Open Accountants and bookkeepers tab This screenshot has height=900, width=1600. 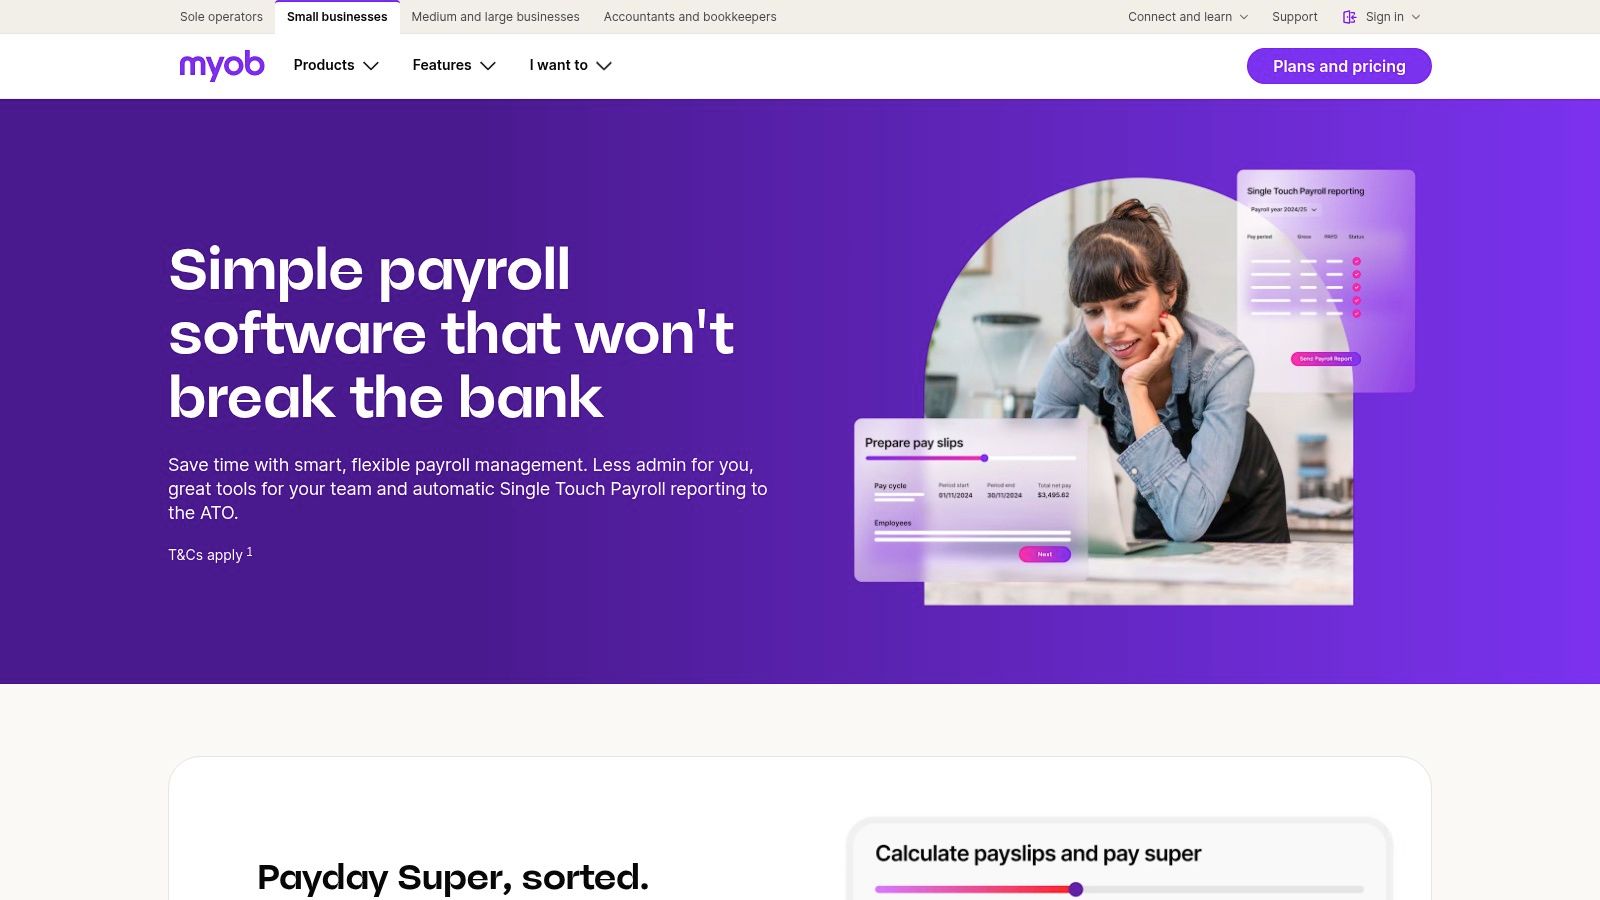click(690, 17)
